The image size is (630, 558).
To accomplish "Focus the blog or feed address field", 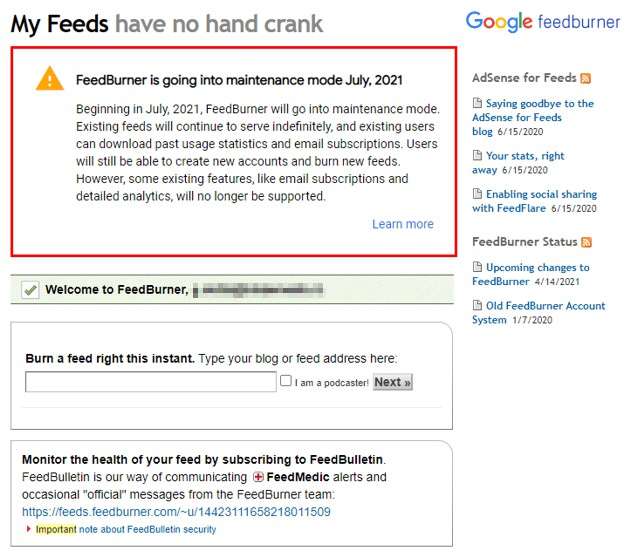I will pos(150,382).
